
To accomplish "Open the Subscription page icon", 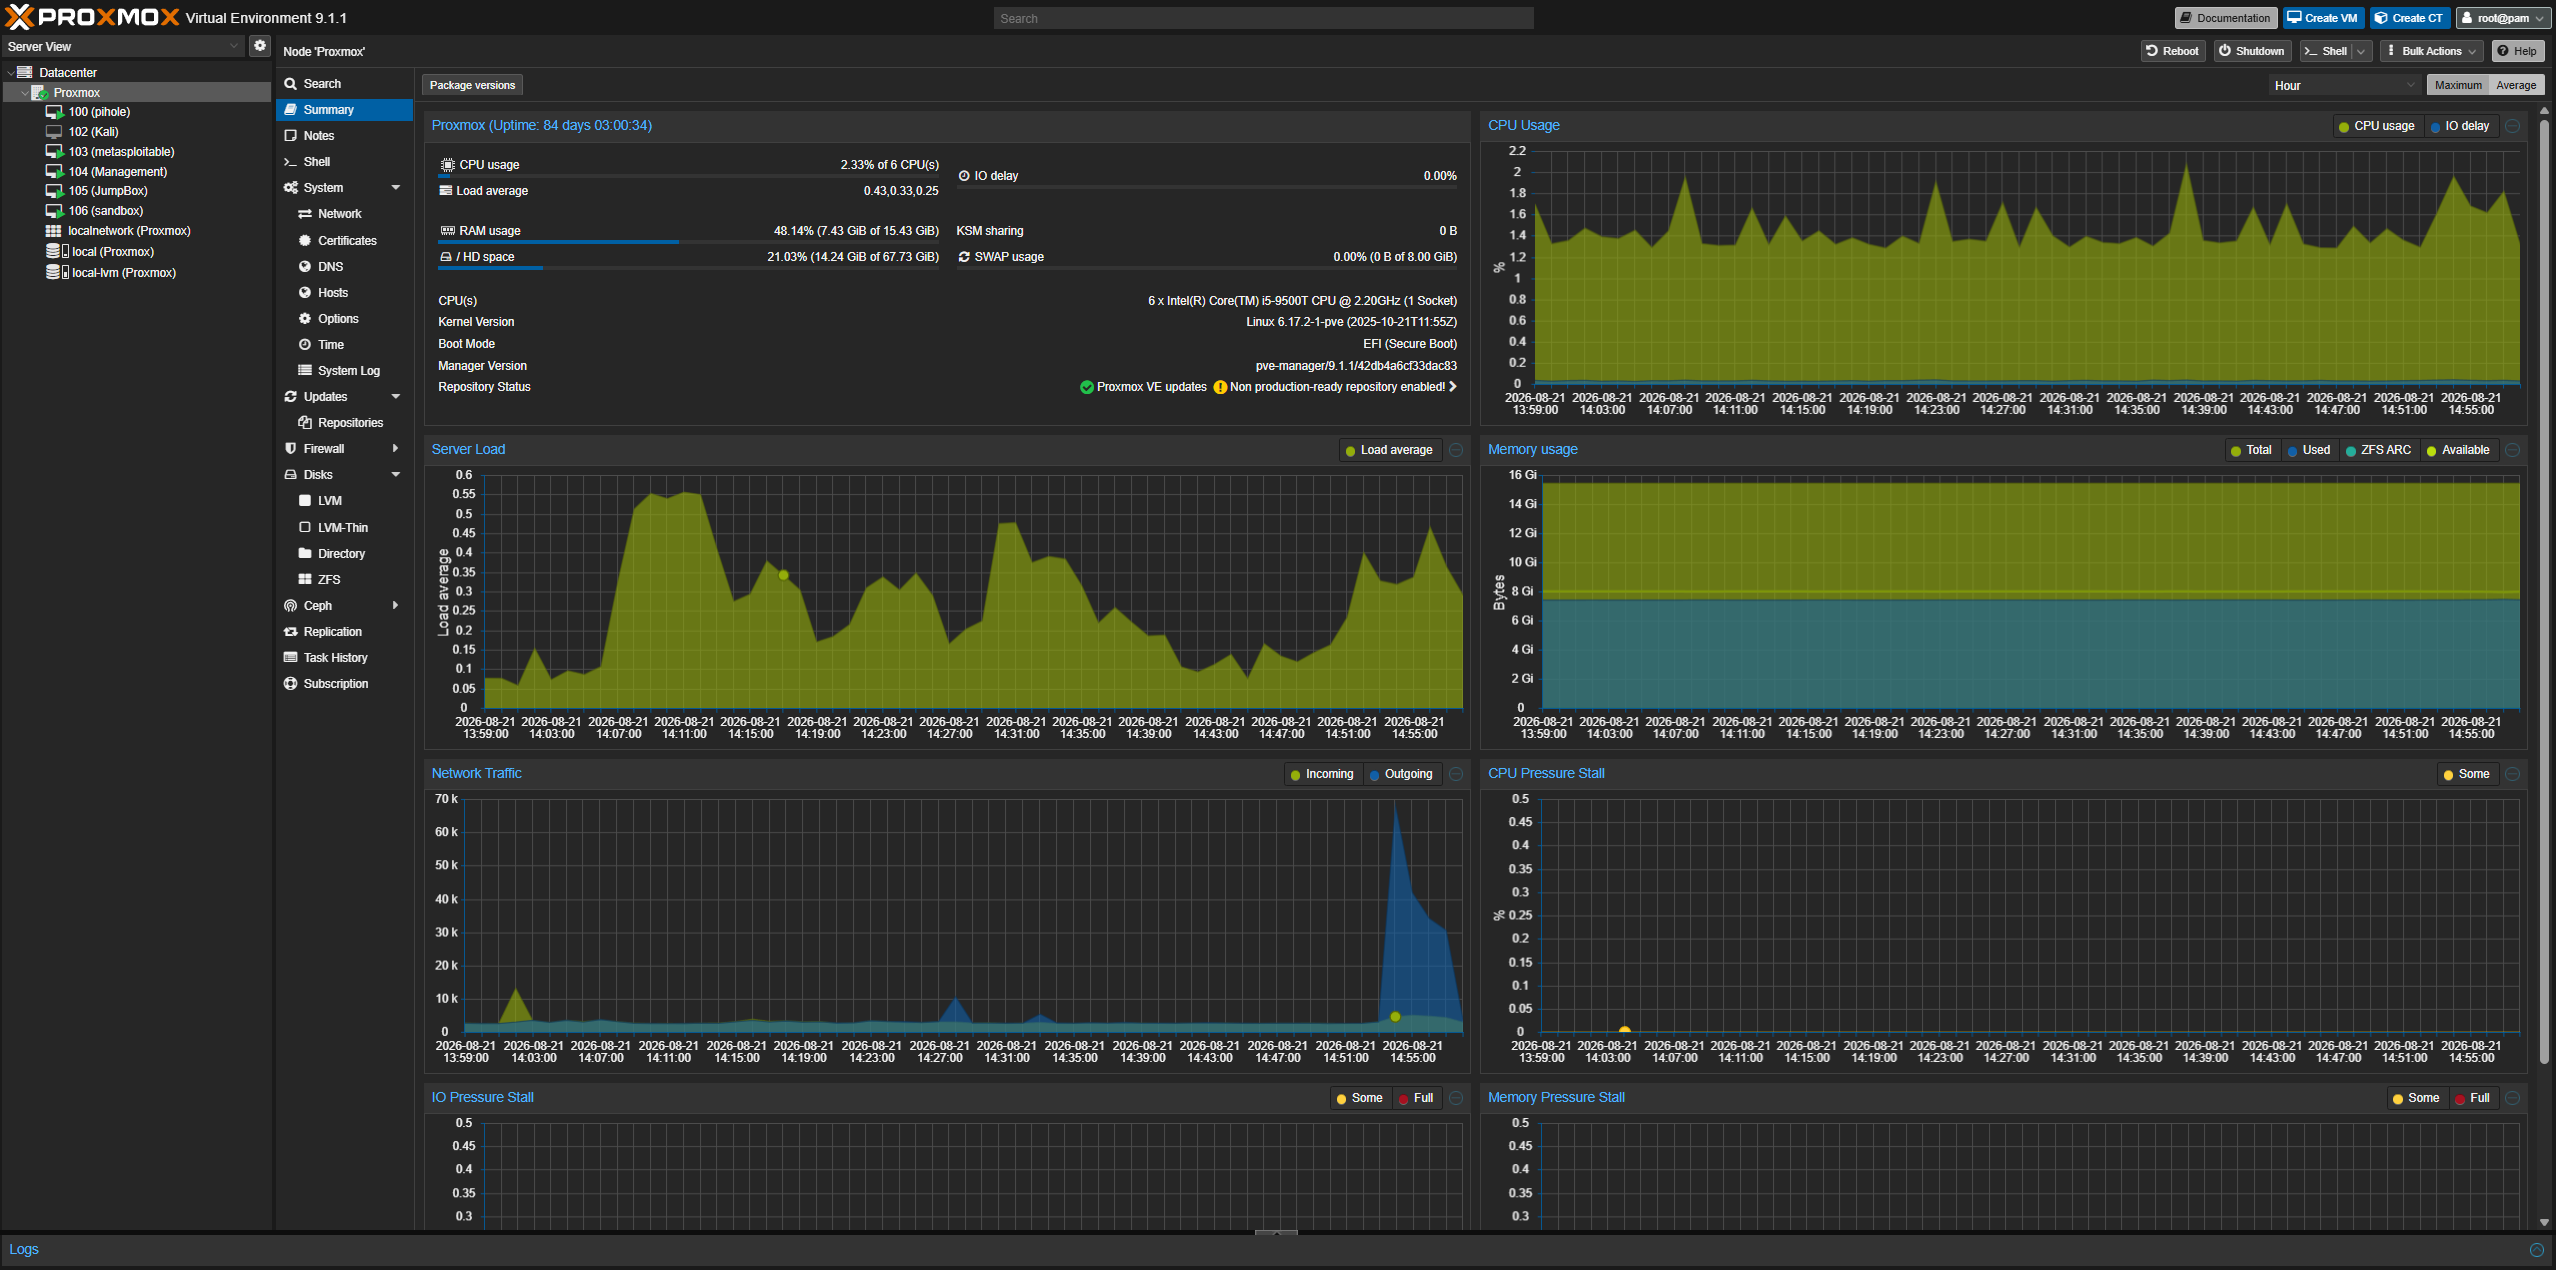I will pos(291,684).
